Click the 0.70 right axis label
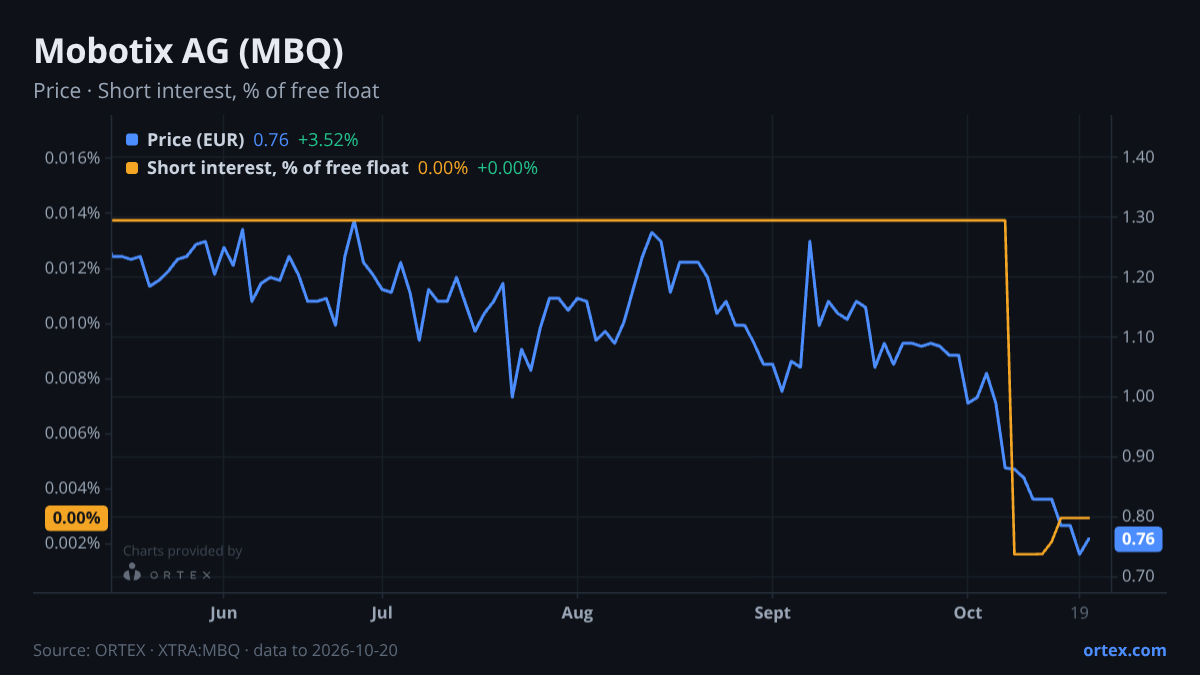 (1139, 576)
